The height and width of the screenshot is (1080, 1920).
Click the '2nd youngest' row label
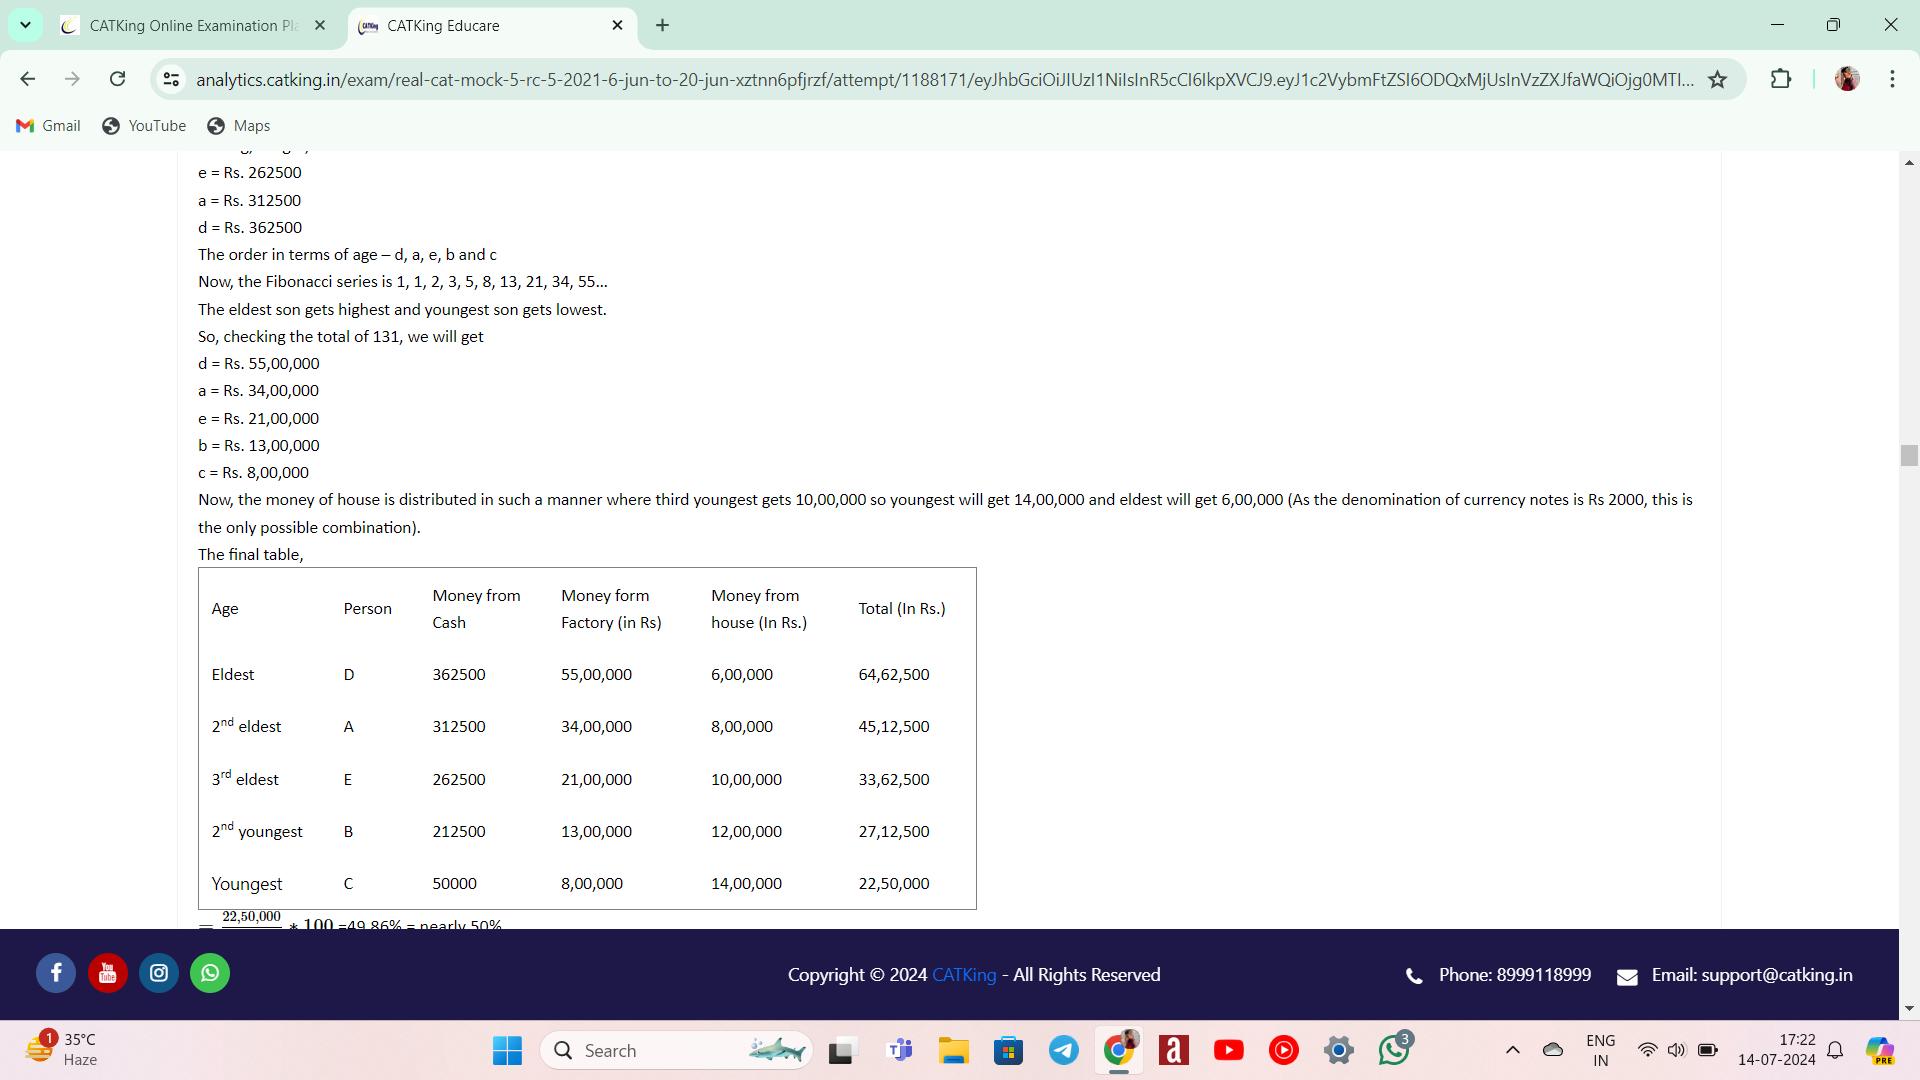(x=257, y=831)
